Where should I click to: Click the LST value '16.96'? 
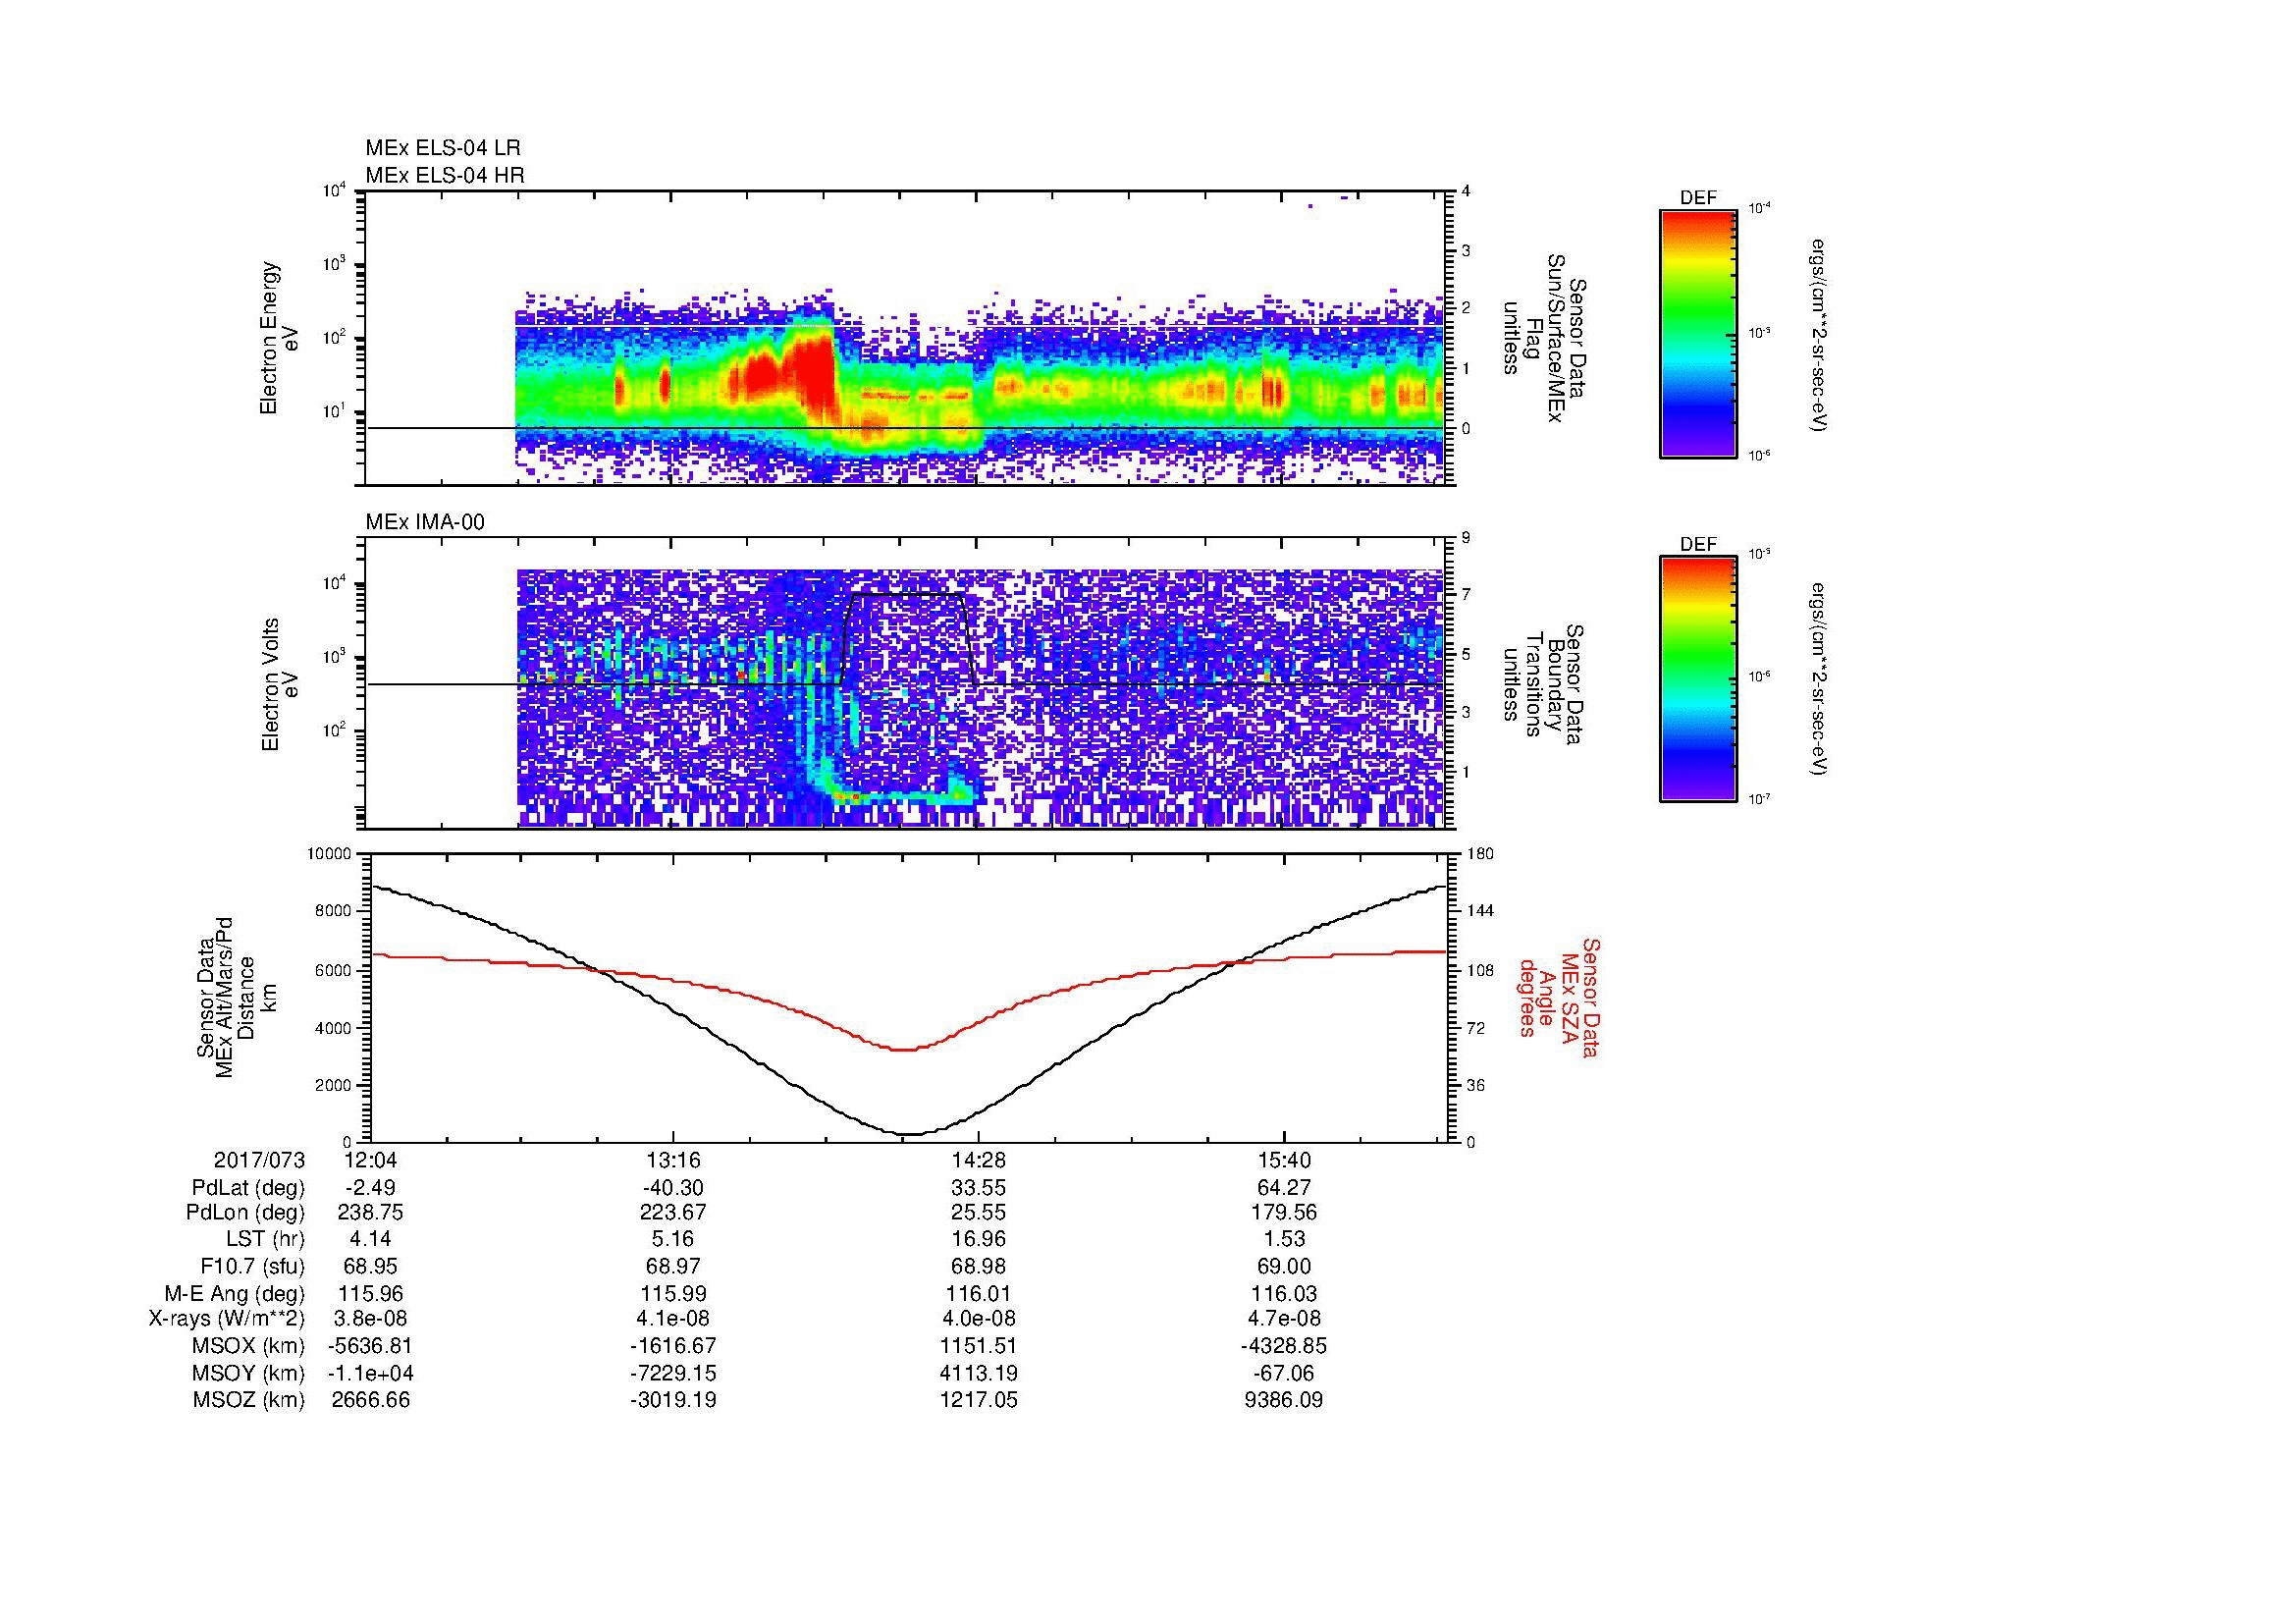pos(979,1240)
